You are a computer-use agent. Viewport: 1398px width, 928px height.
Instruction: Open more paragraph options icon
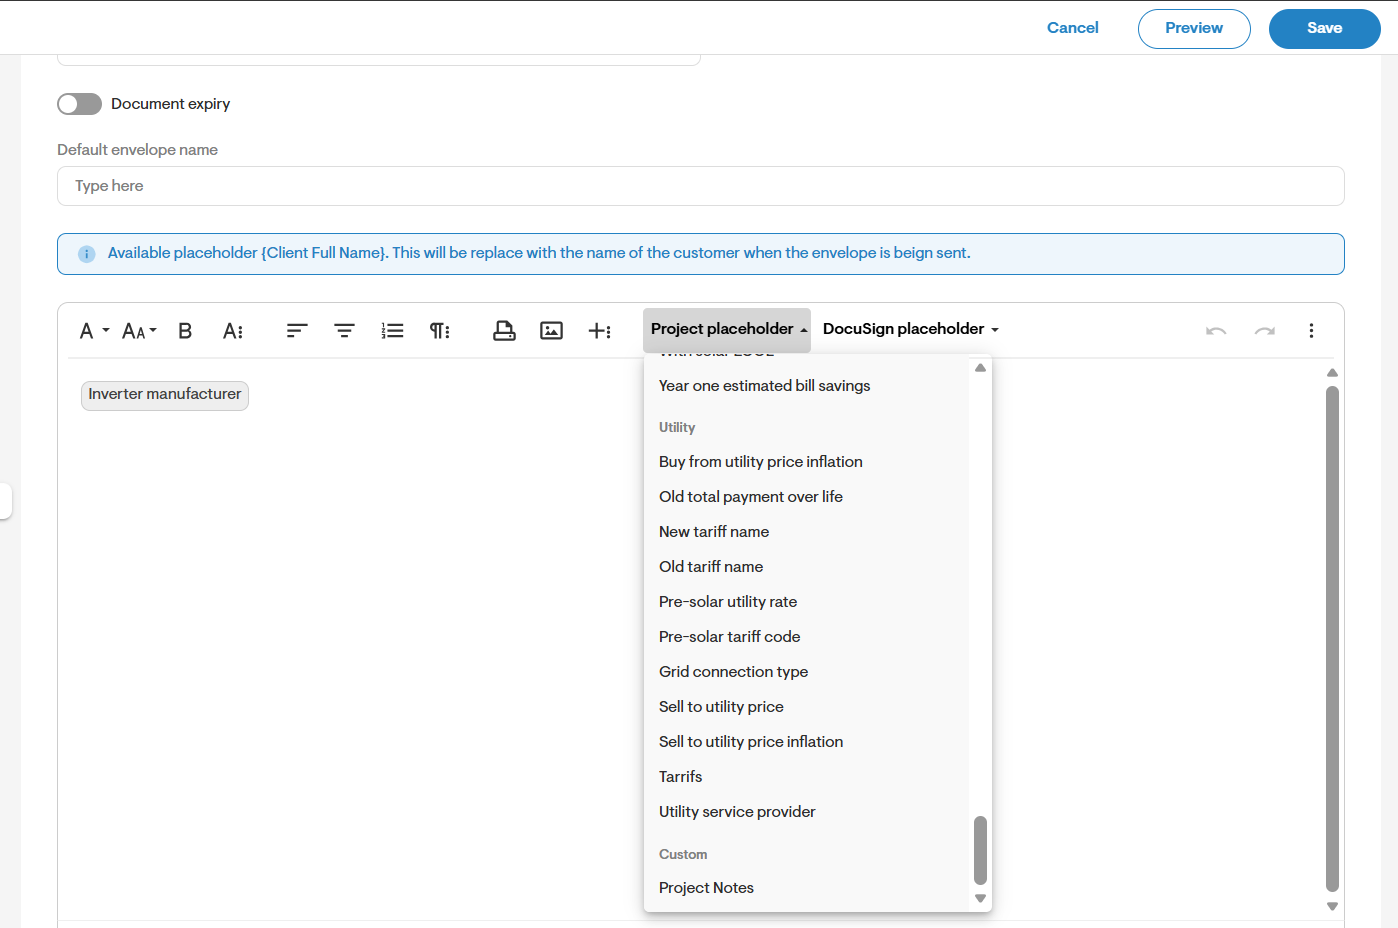point(440,331)
